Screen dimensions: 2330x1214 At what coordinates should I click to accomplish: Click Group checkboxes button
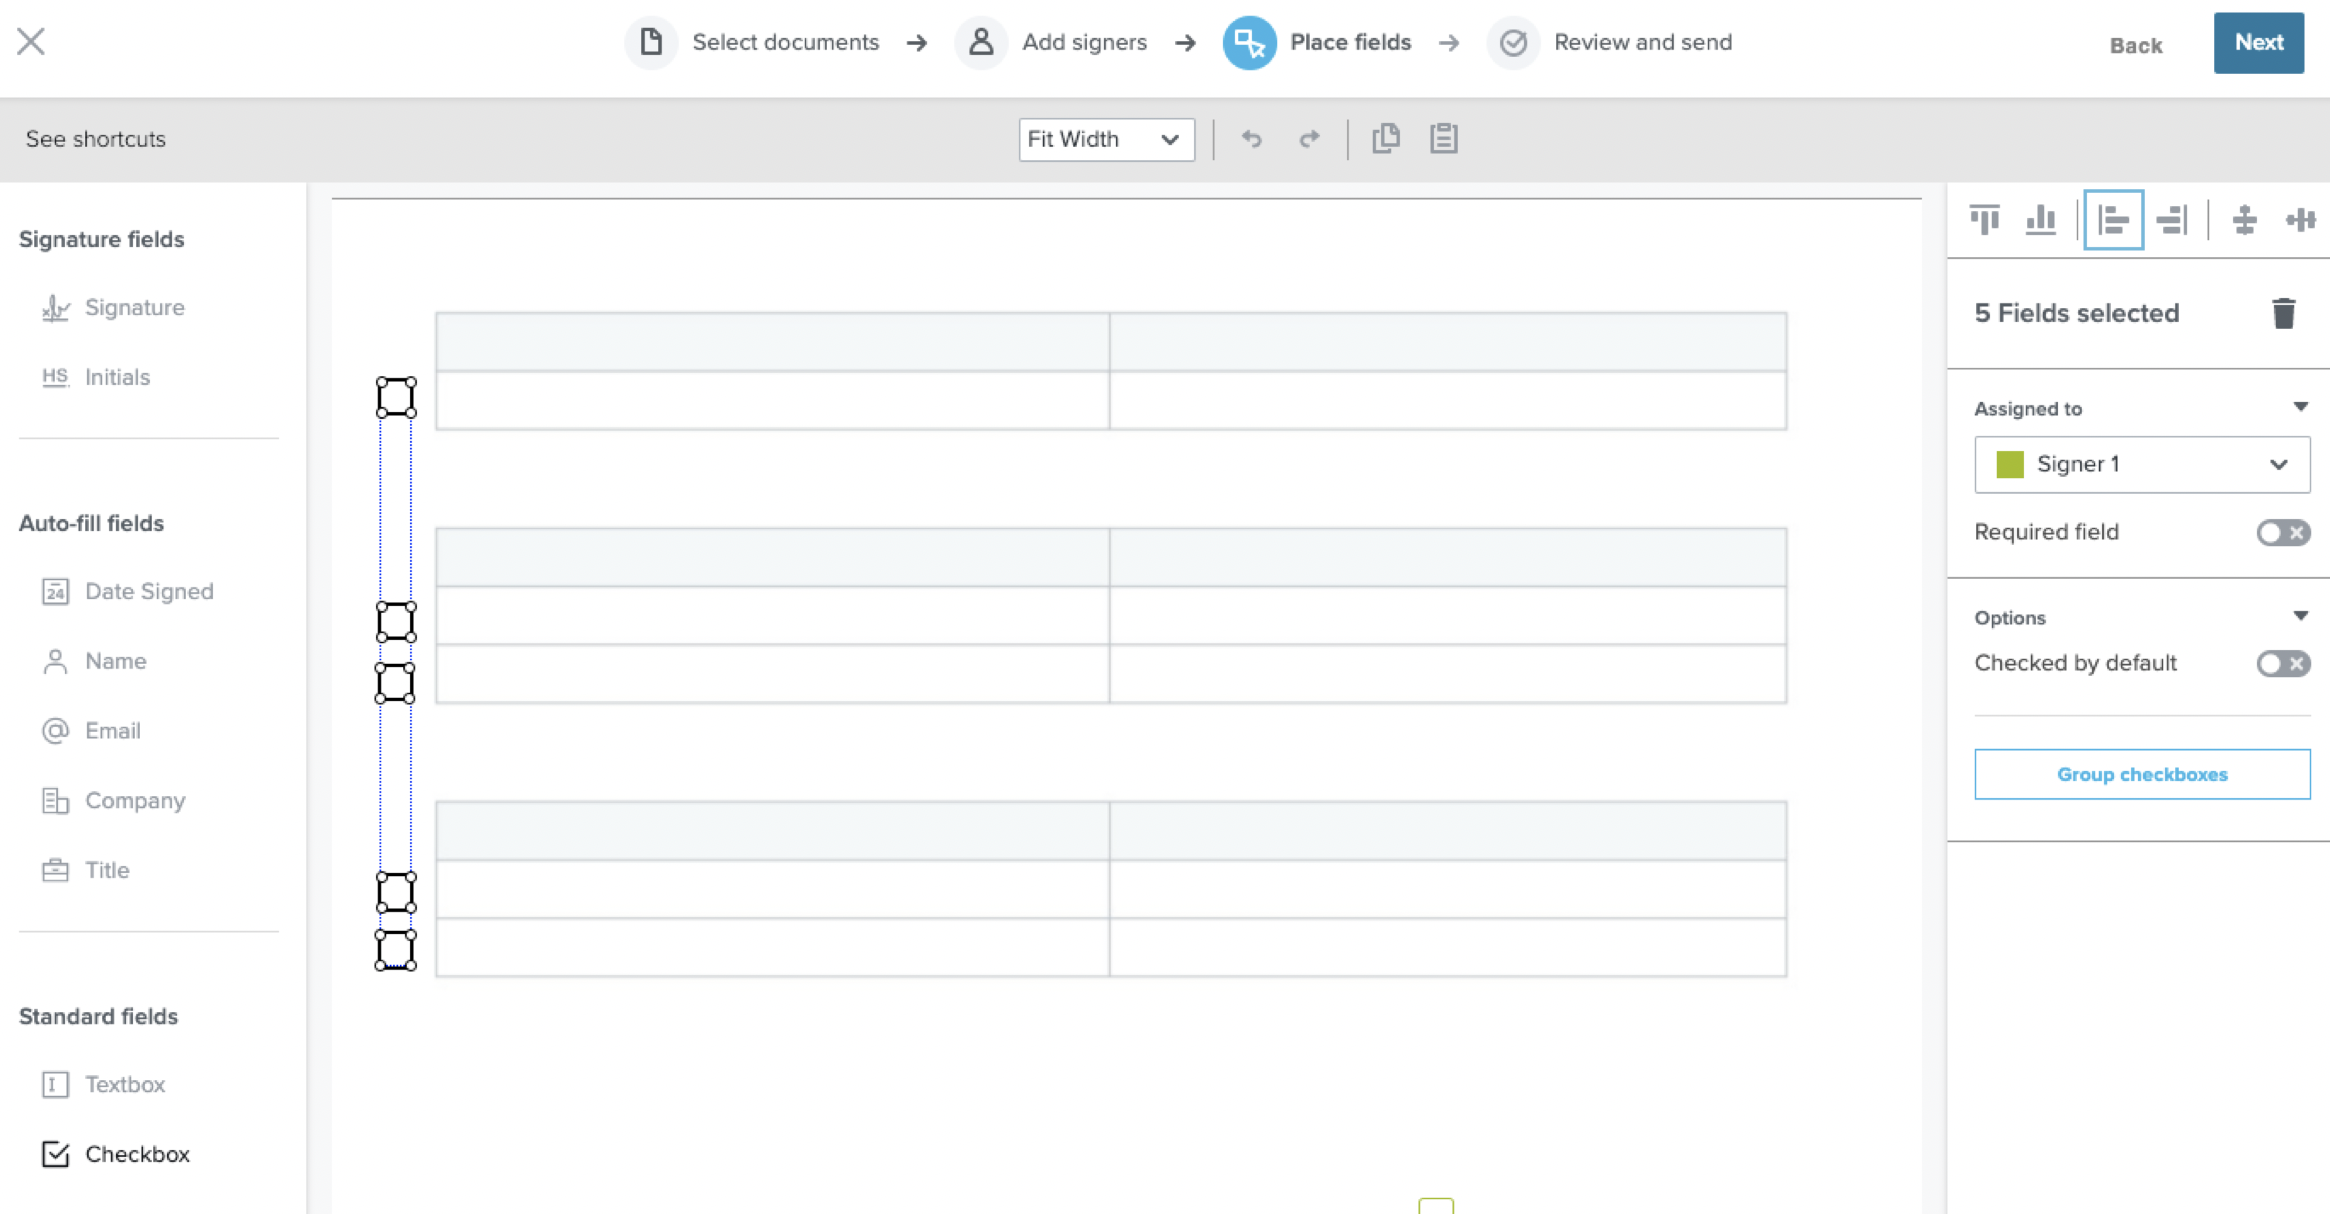(2142, 774)
